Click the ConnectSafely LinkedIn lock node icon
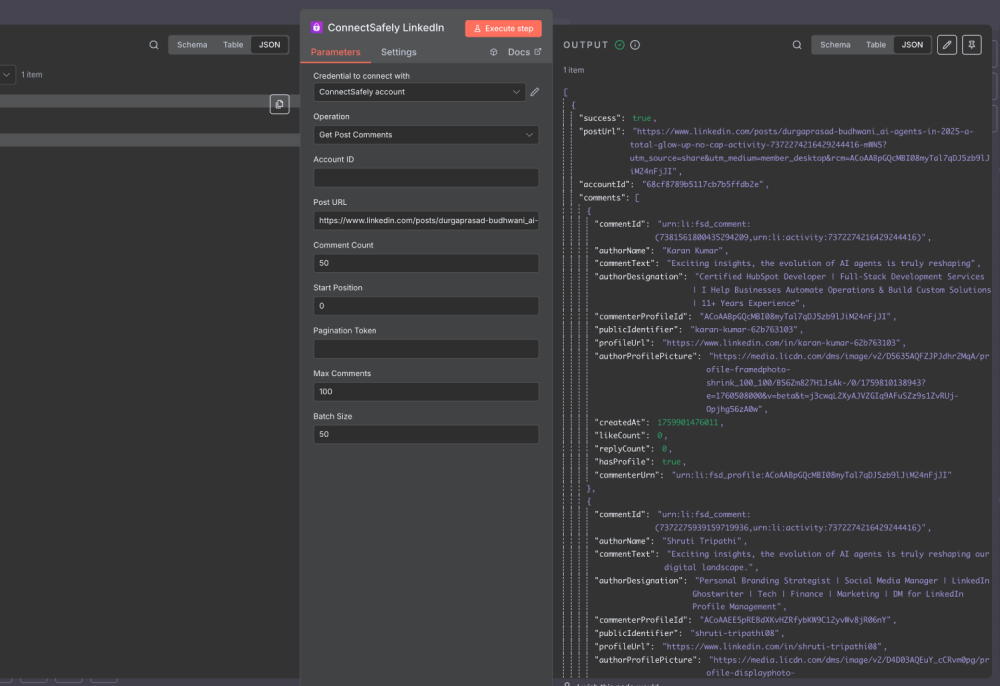 tap(316, 26)
